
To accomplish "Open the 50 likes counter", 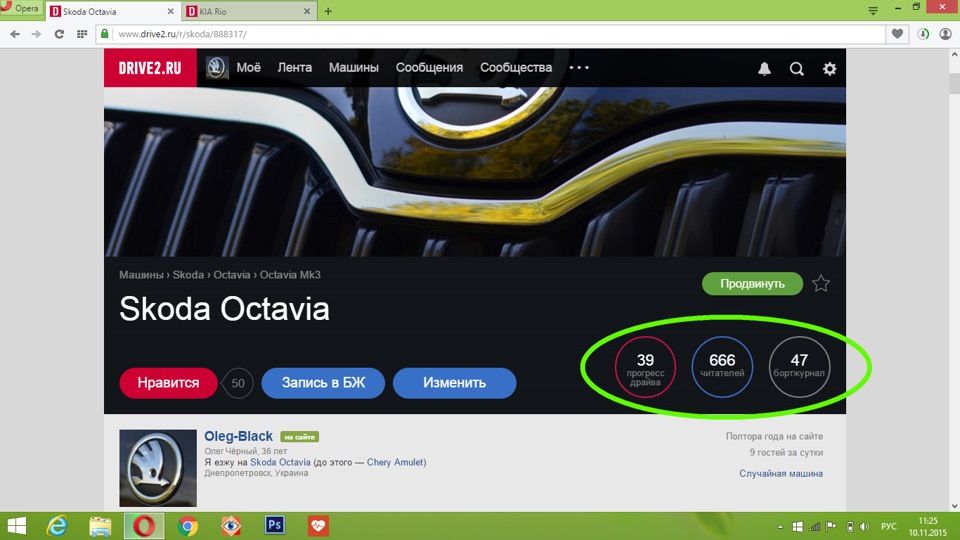I will point(238,383).
